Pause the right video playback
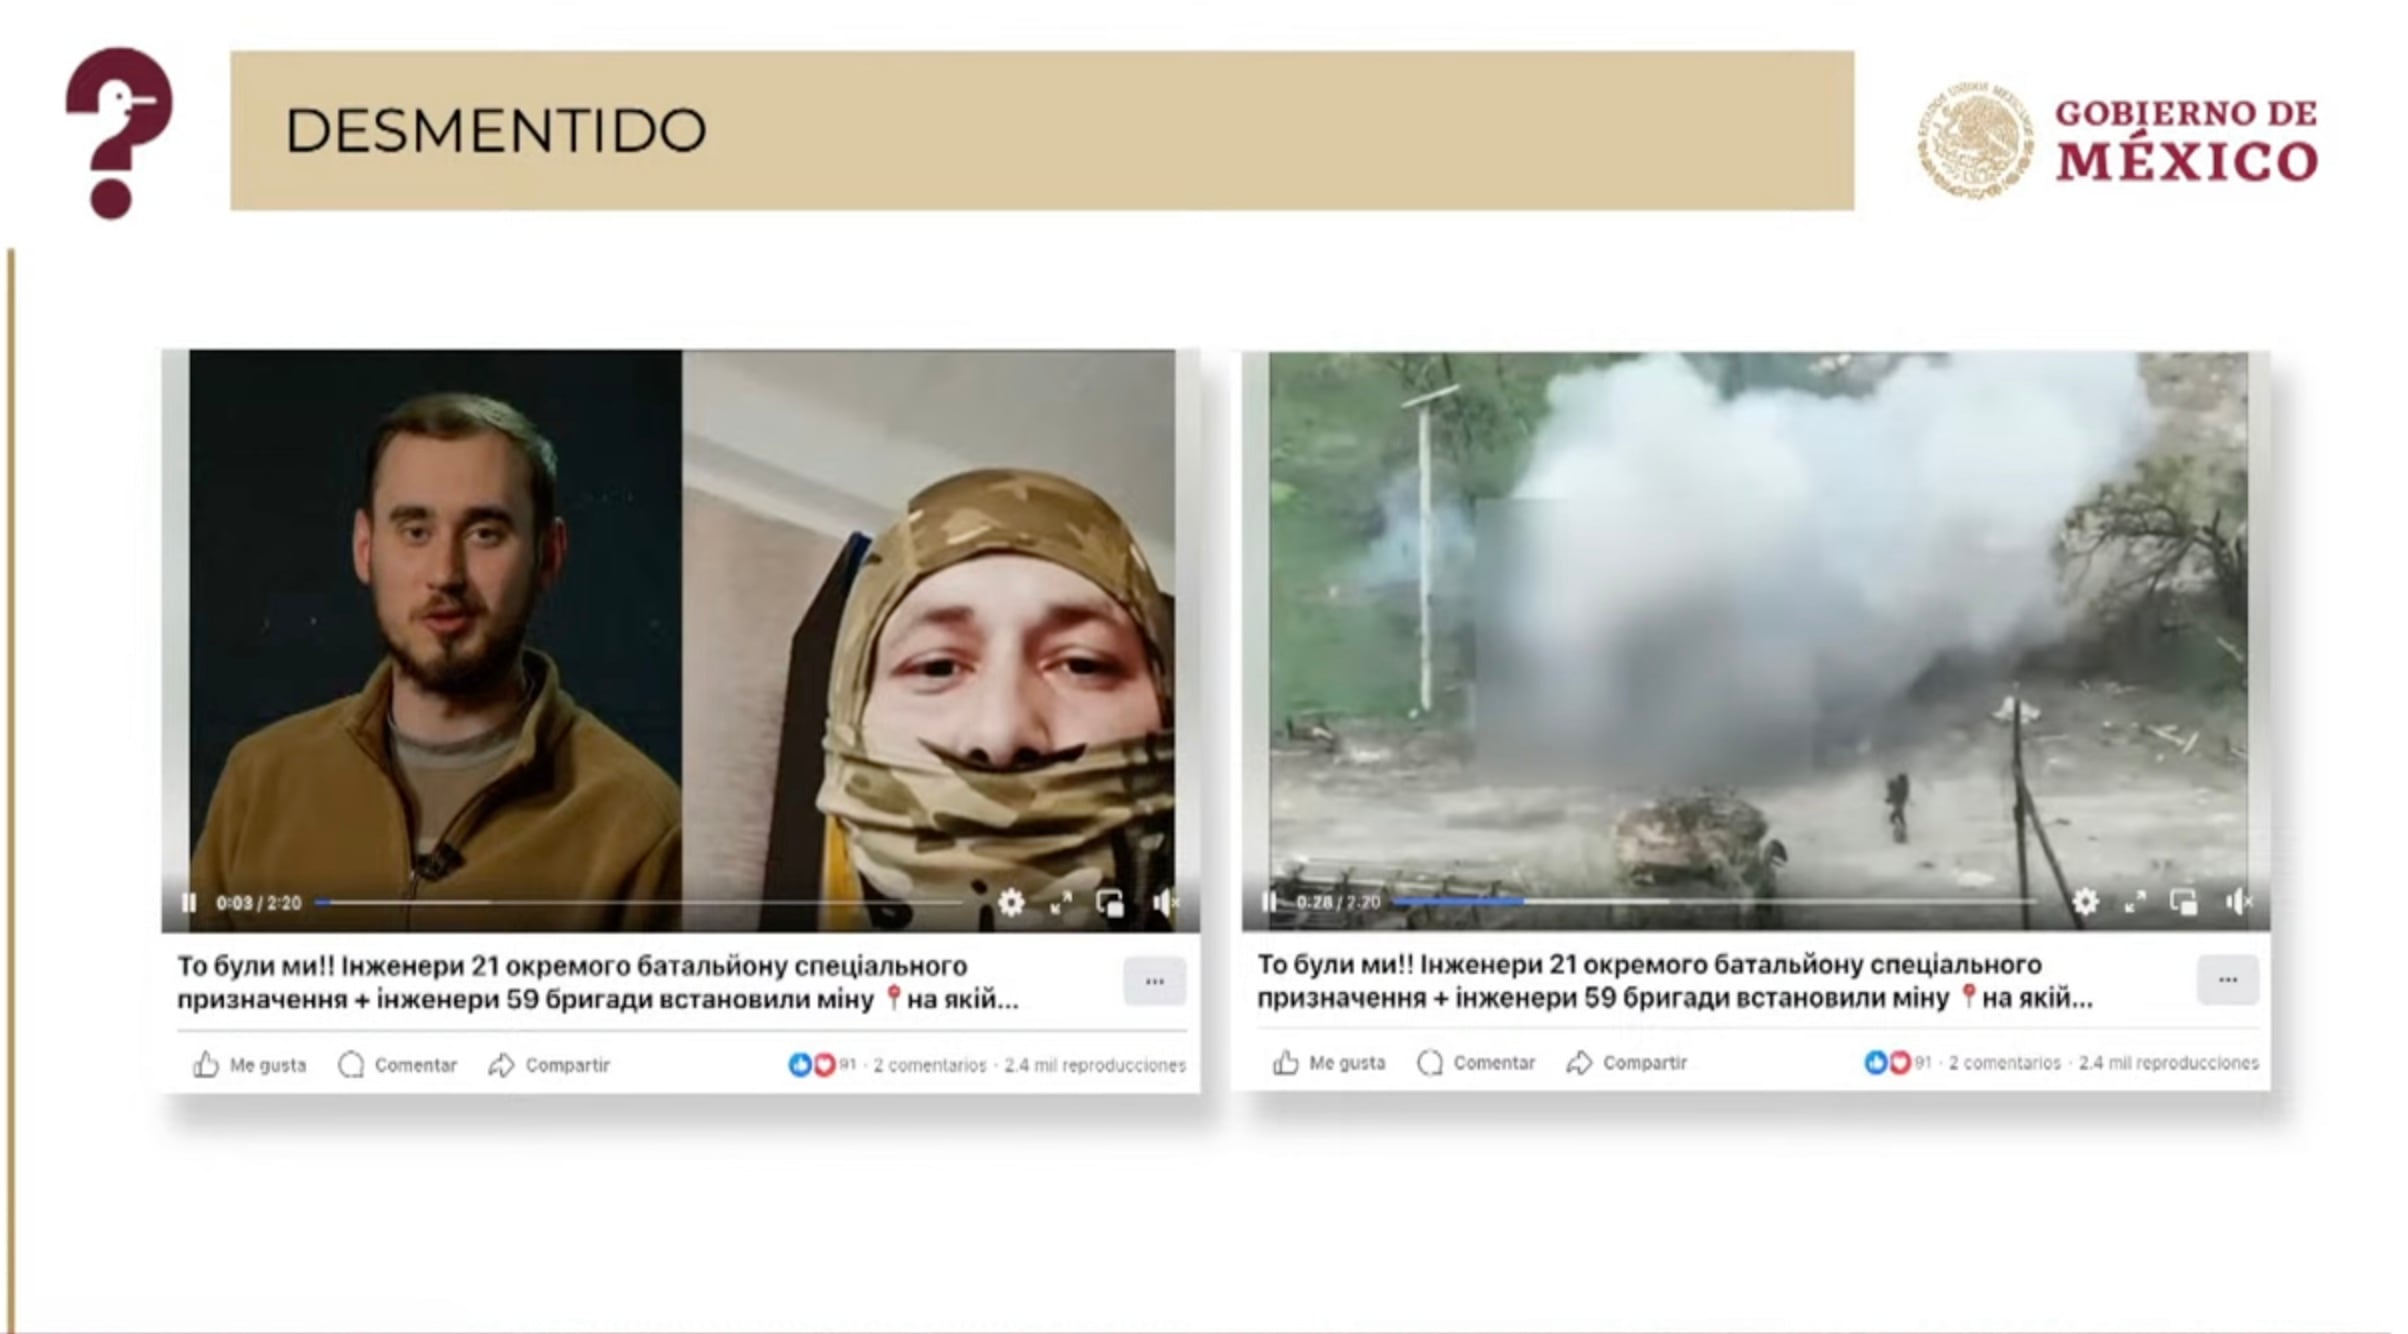2408x1334 pixels. pyautogui.click(x=1268, y=902)
